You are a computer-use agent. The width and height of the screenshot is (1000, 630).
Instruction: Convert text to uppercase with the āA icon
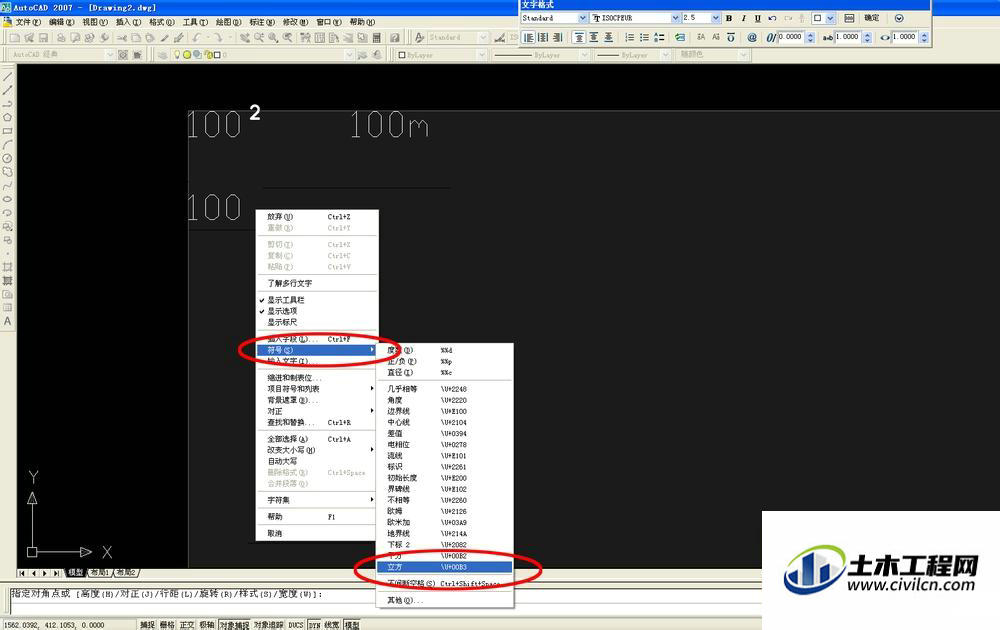tap(701, 38)
